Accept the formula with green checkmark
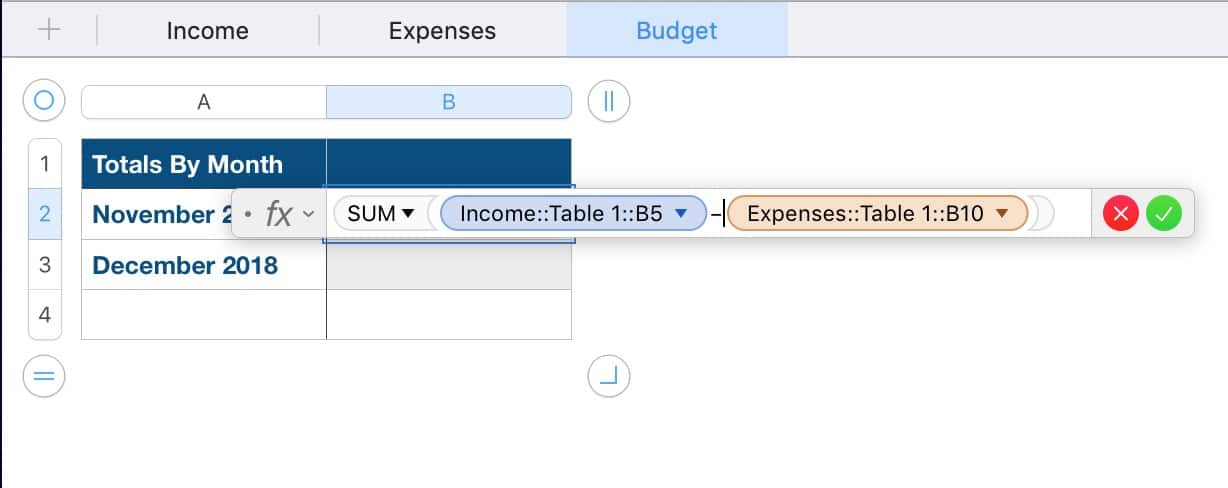 [x=1163, y=213]
